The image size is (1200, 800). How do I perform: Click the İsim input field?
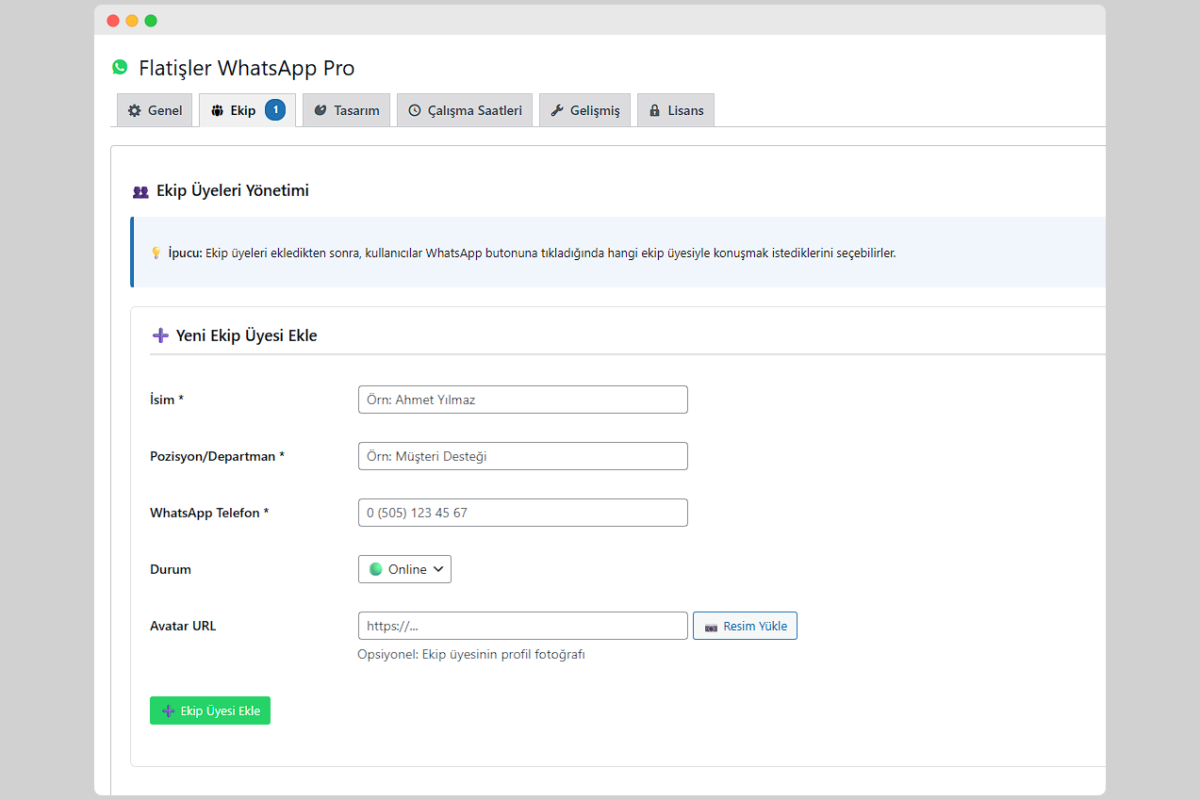coord(522,399)
